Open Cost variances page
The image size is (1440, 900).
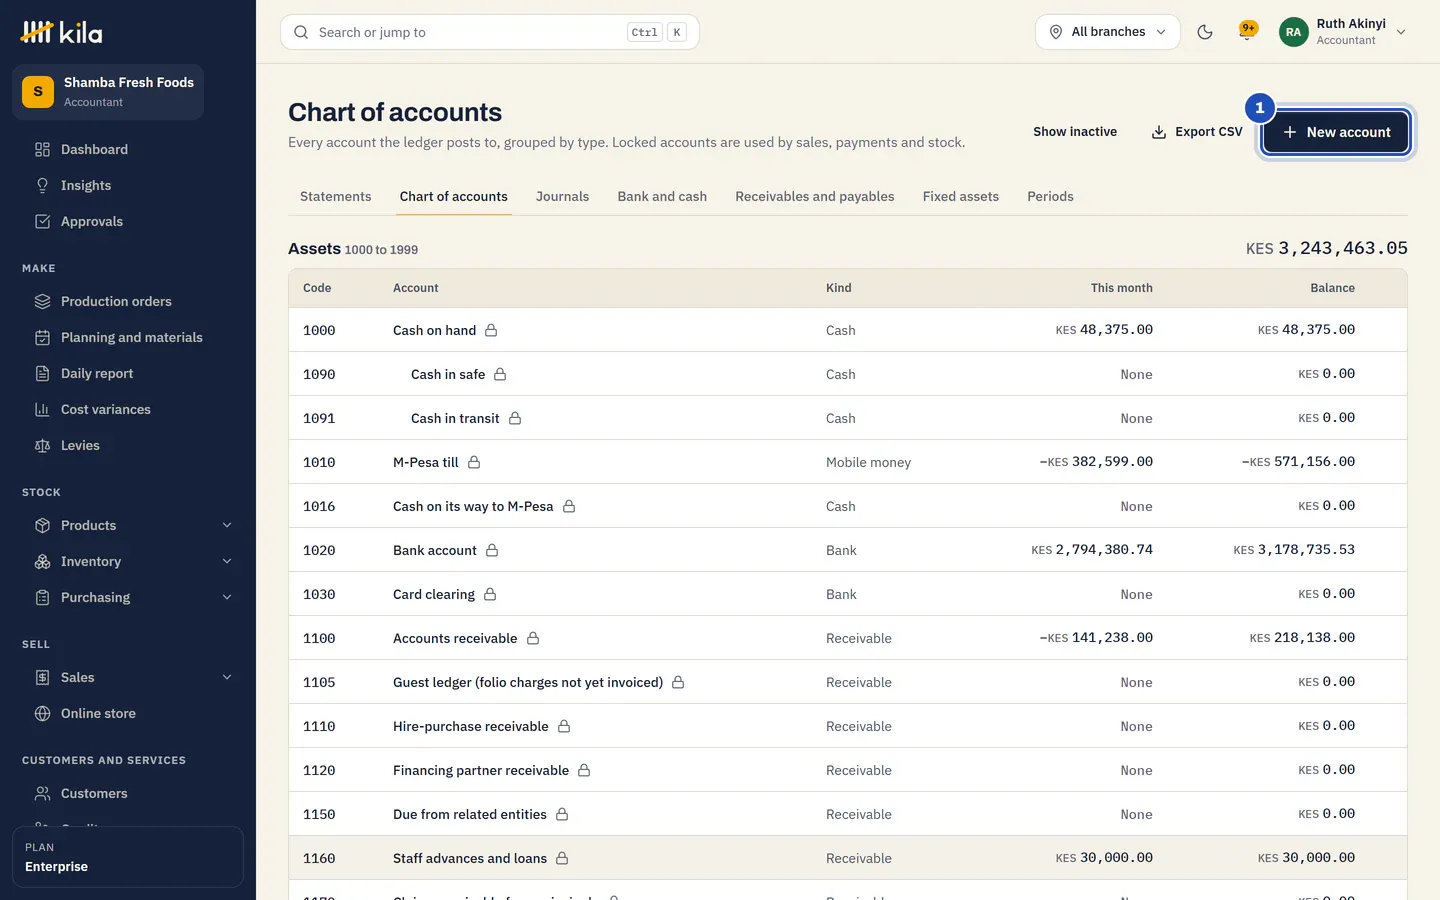[x=128, y=409]
